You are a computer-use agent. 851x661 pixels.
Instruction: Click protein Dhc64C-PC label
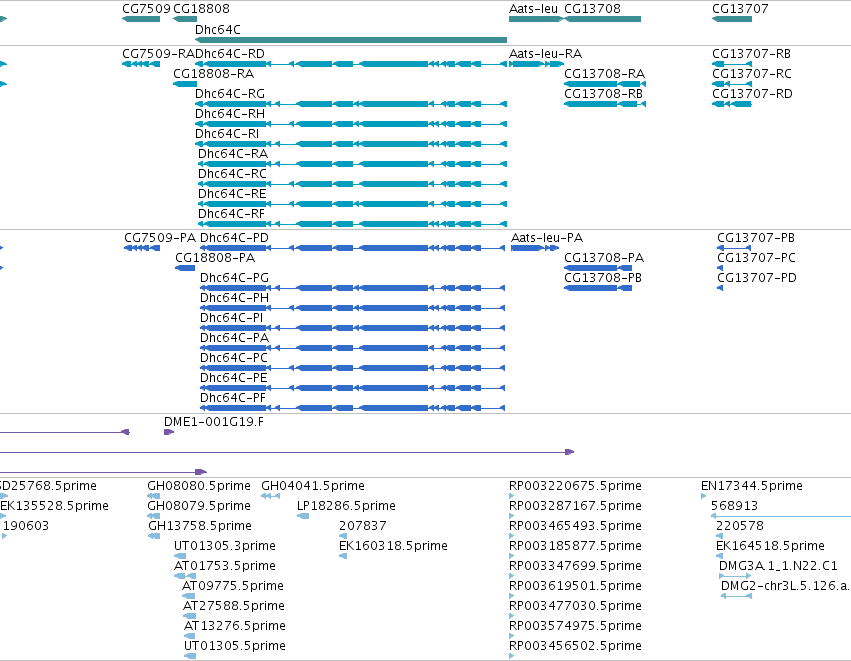234,358
